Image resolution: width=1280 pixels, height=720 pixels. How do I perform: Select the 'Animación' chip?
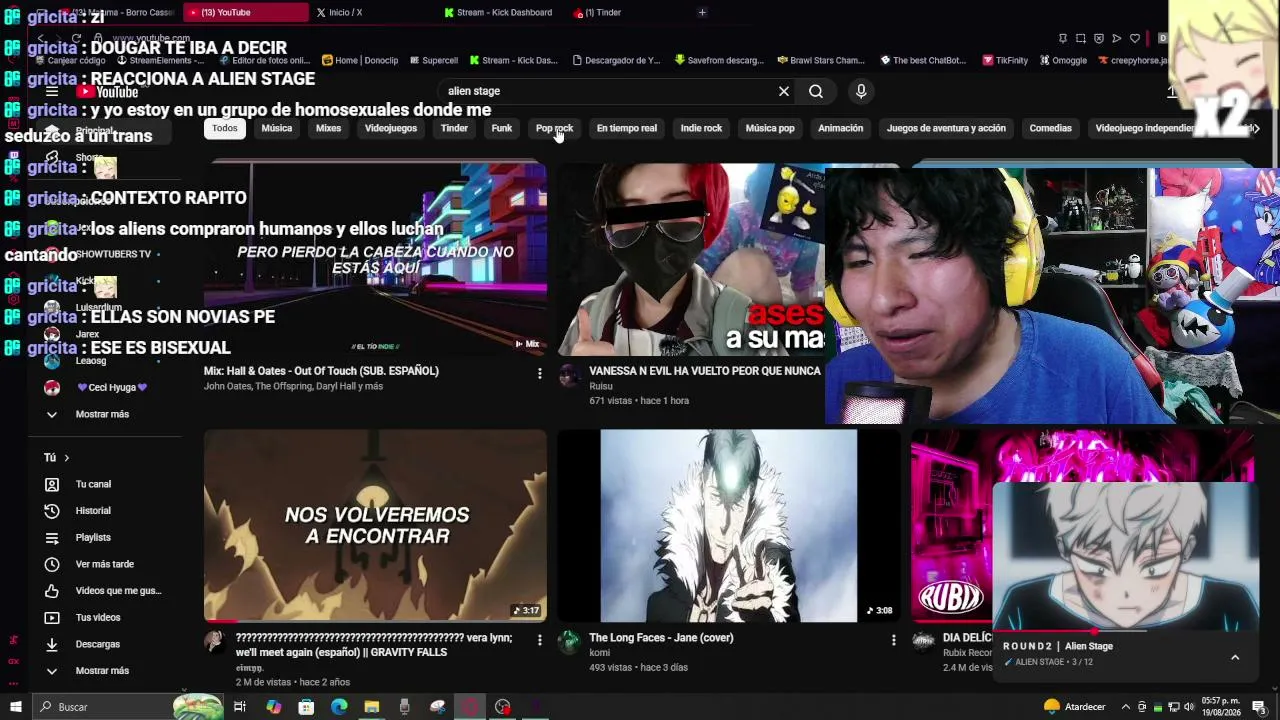(x=840, y=128)
